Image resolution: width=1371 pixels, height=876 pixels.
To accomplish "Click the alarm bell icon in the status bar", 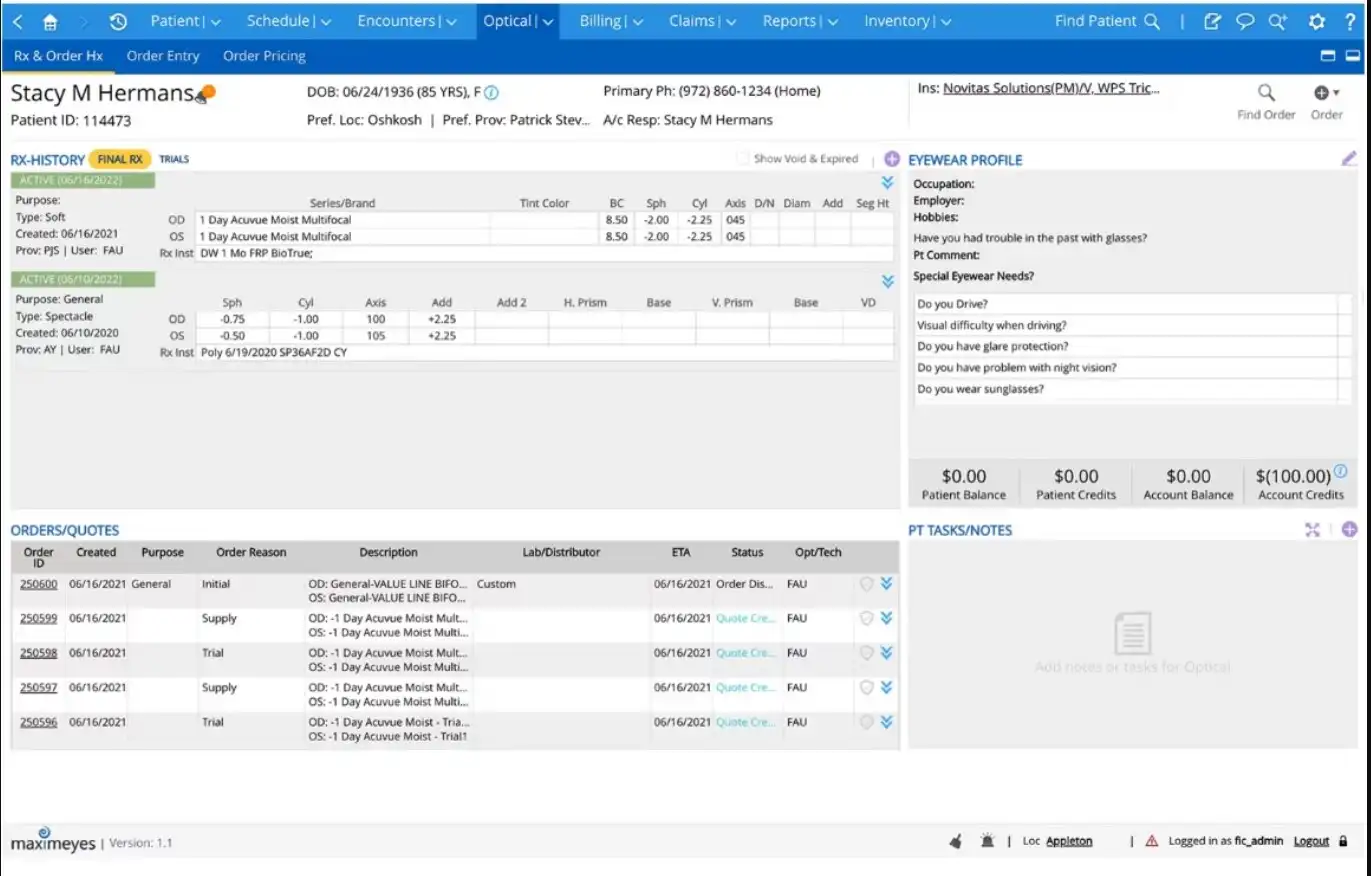I will 987,841.
